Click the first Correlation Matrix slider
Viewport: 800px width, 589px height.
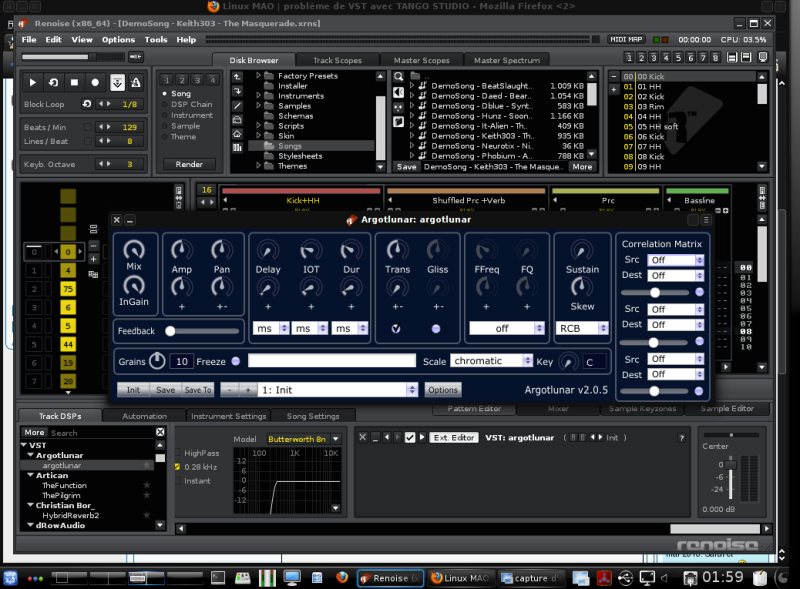[655, 292]
